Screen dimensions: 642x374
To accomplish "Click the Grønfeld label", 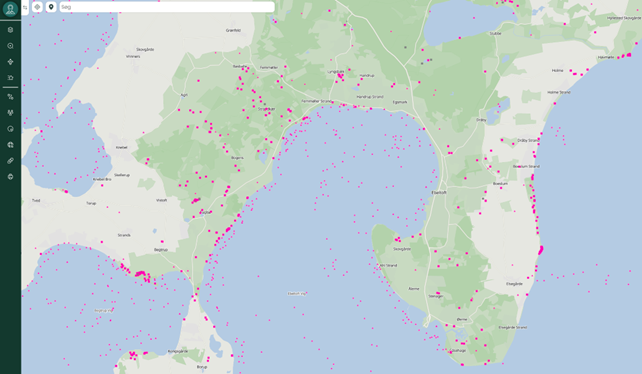I will coord(233,30).
